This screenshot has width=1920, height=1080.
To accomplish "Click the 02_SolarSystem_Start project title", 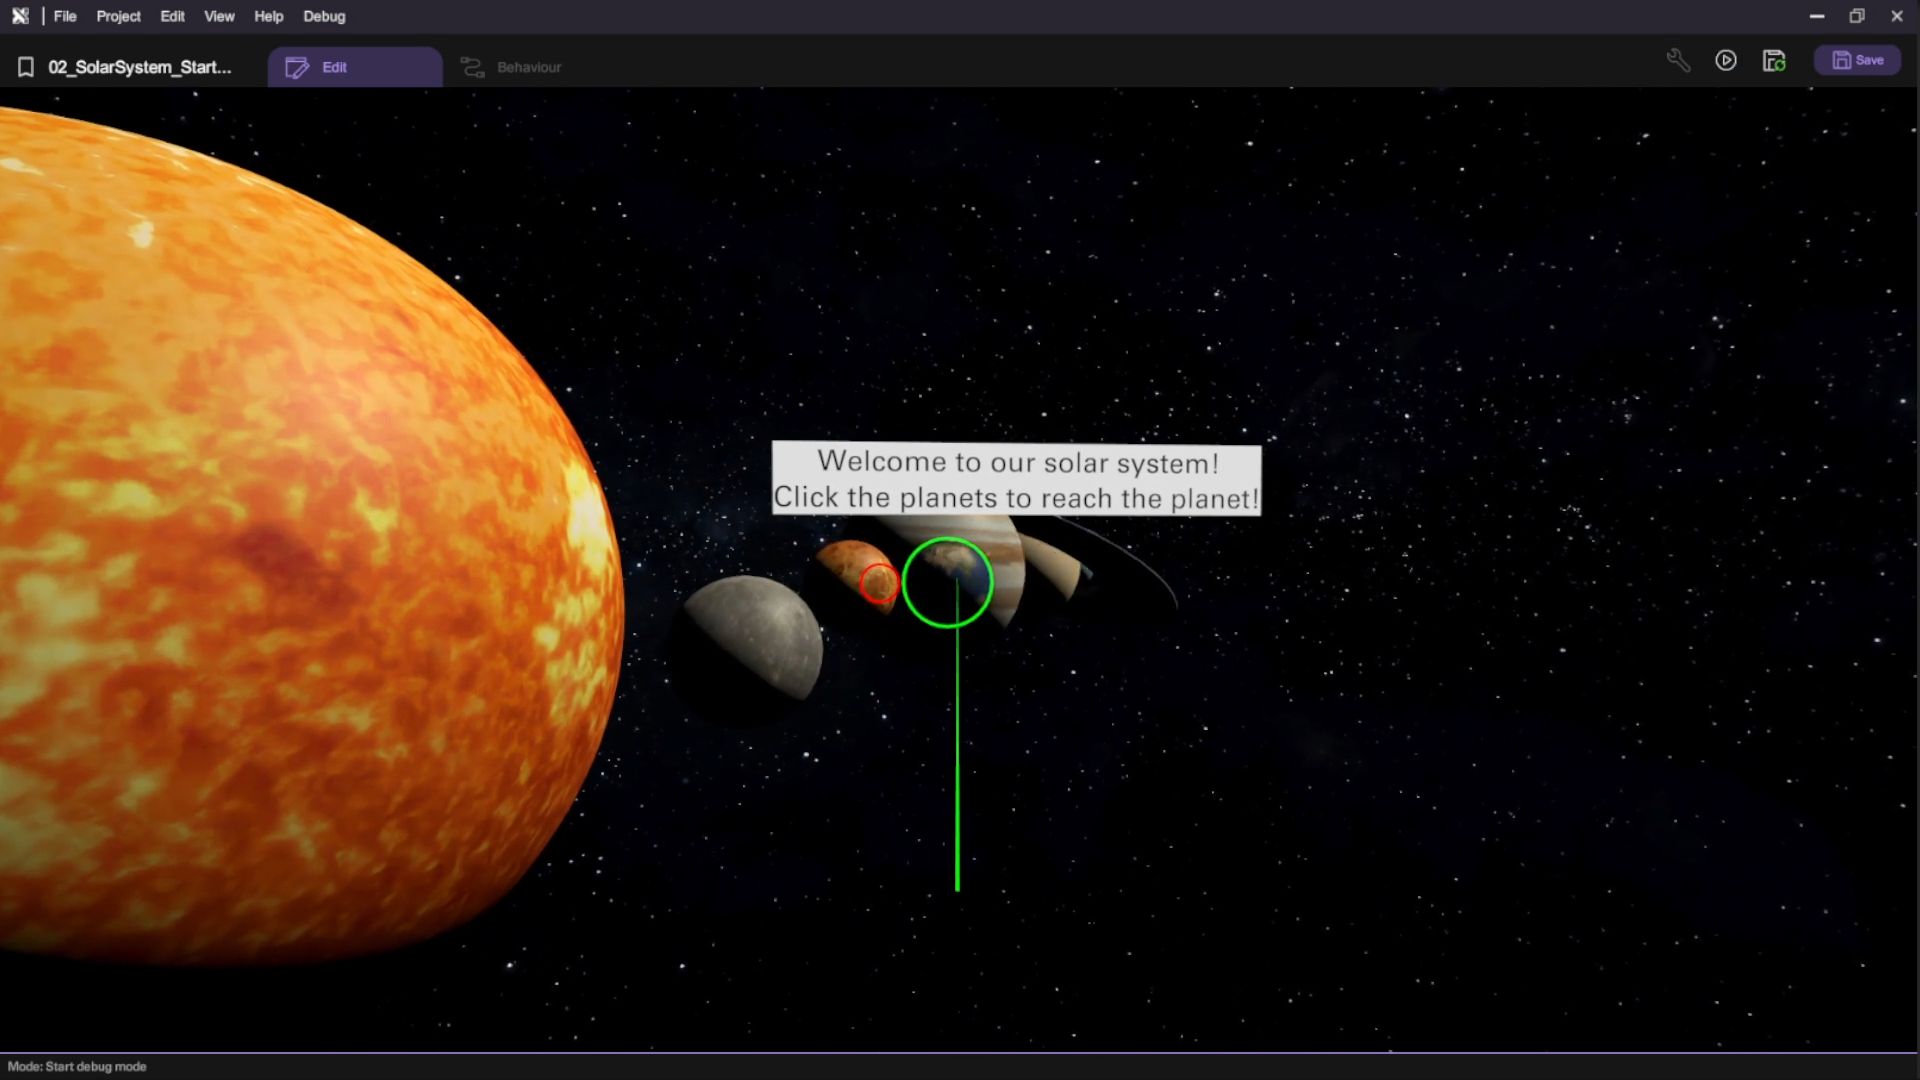I will (139, 67).
